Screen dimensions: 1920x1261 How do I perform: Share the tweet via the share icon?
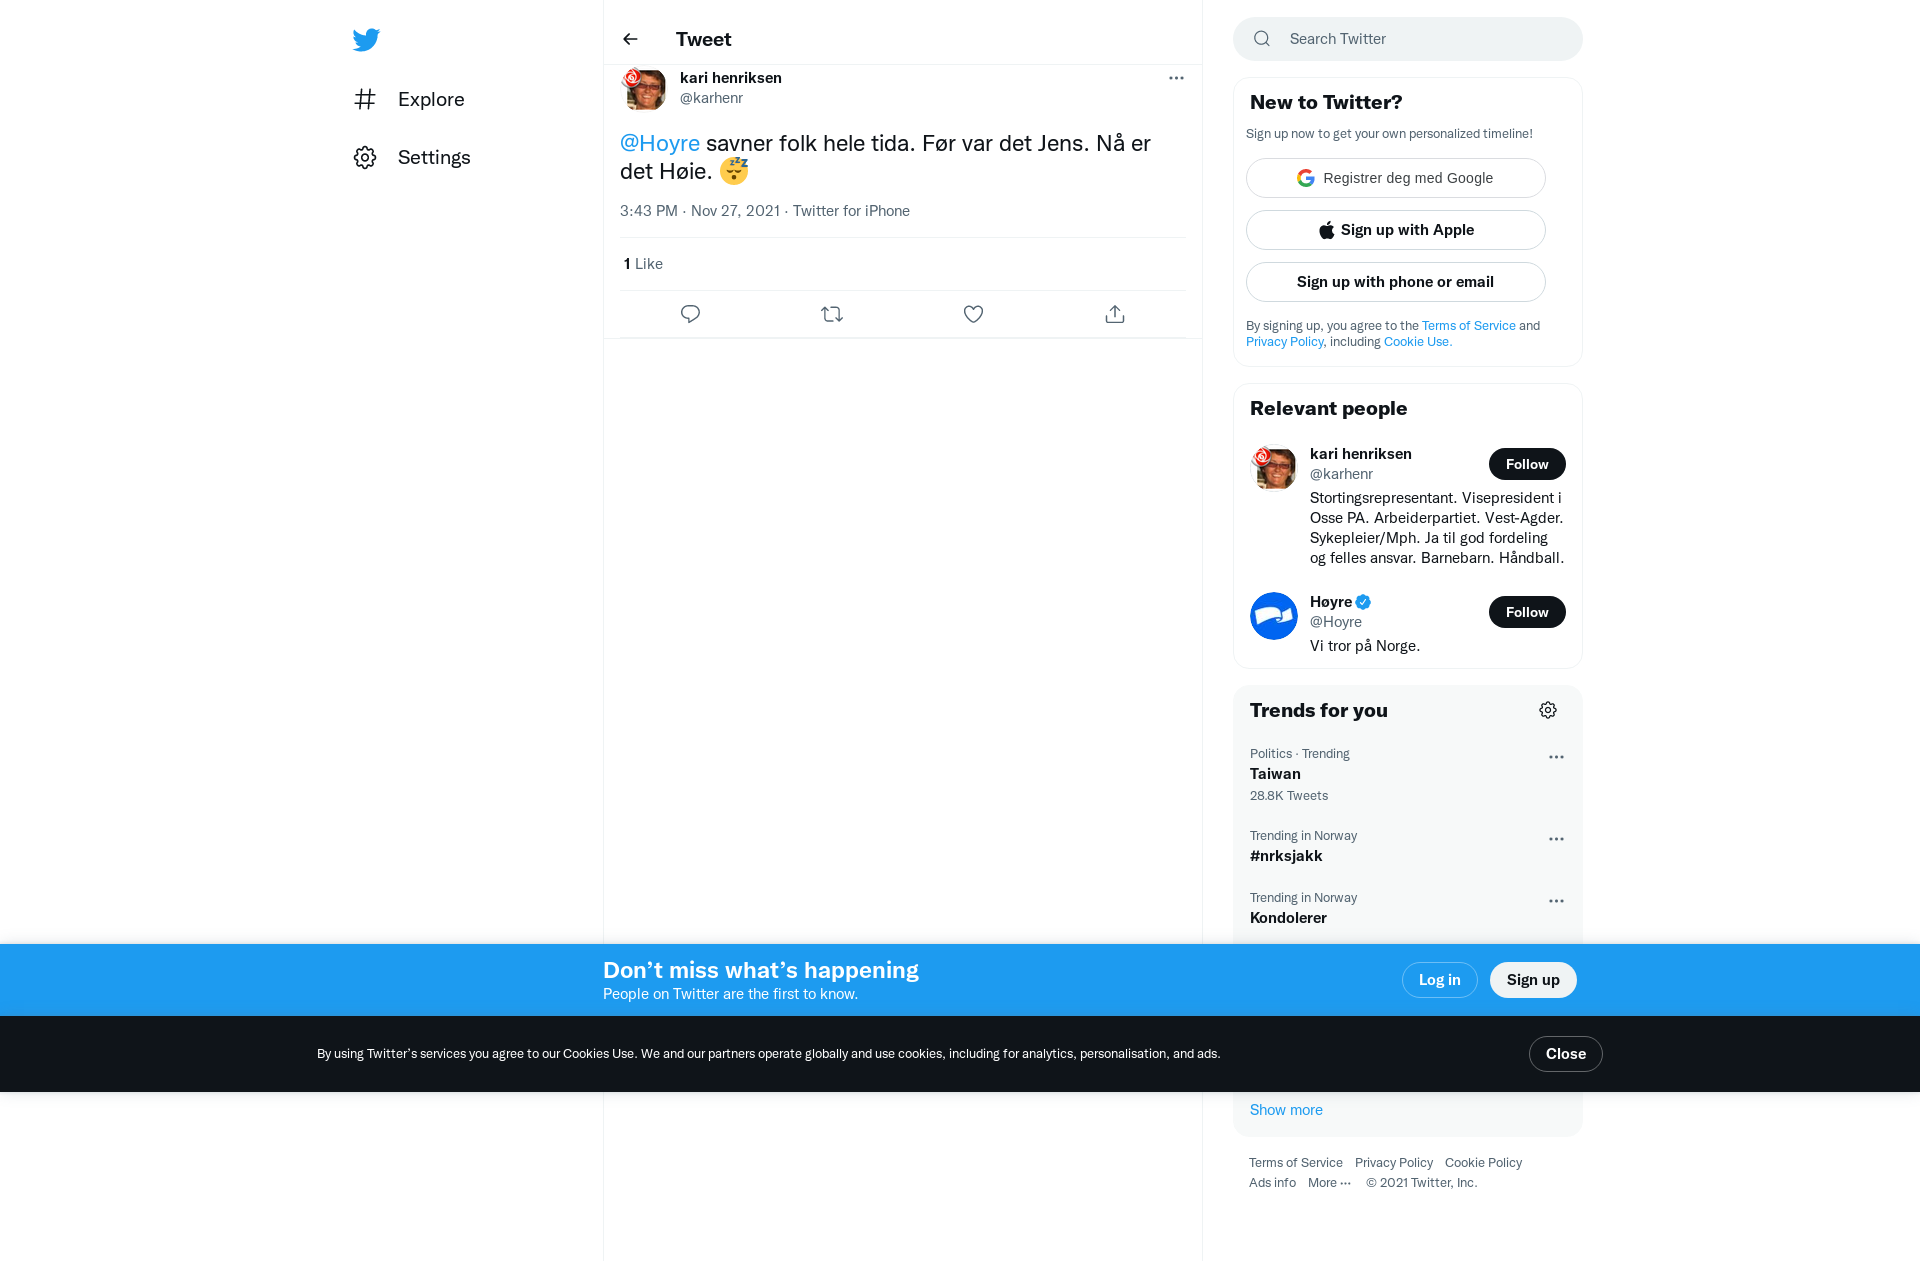click(1115, 314)
